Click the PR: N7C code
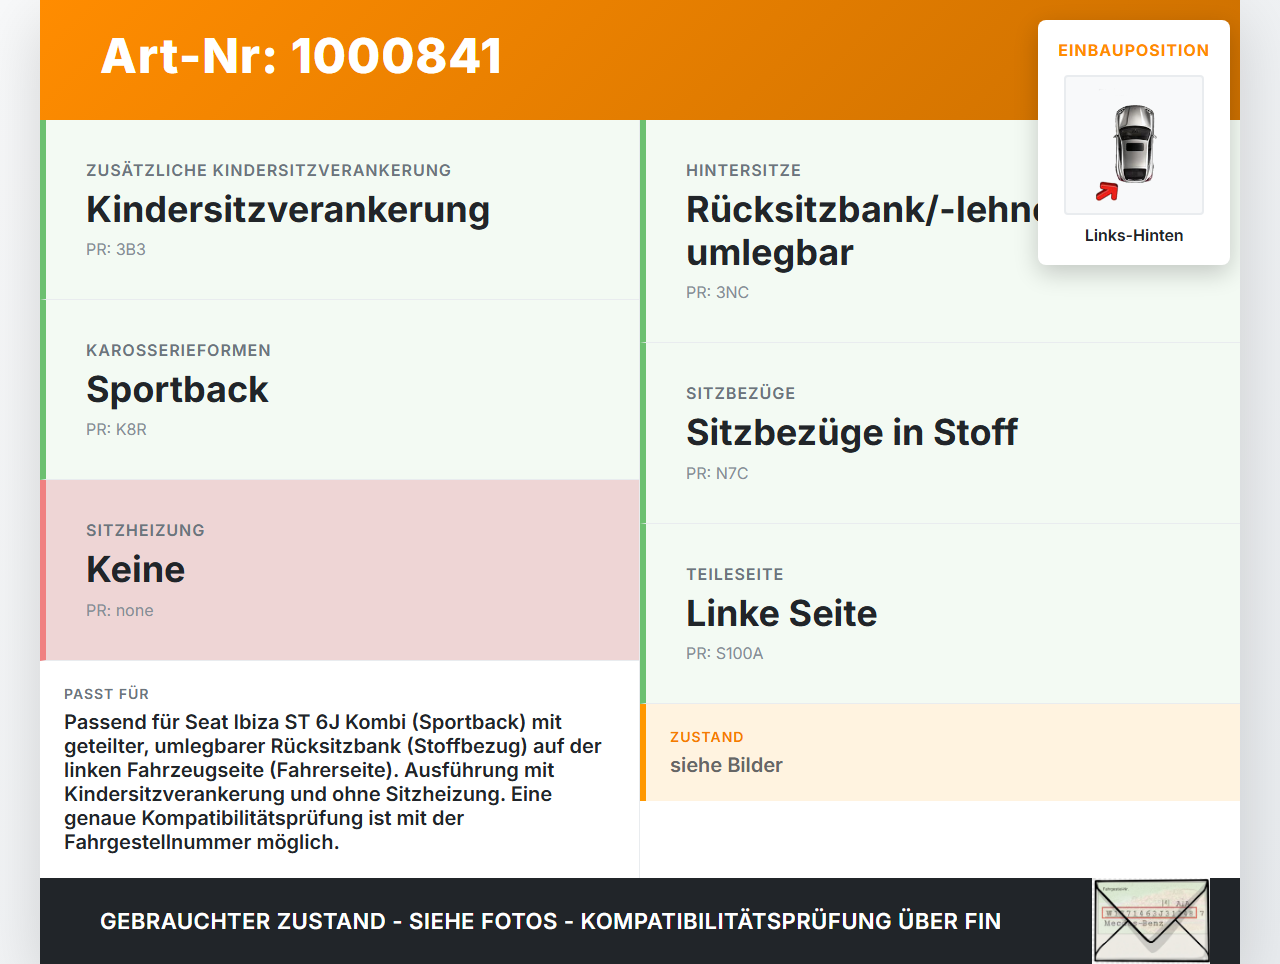Image resolution: width=1280 pixels, height=964 pixels. coord(717,473)
